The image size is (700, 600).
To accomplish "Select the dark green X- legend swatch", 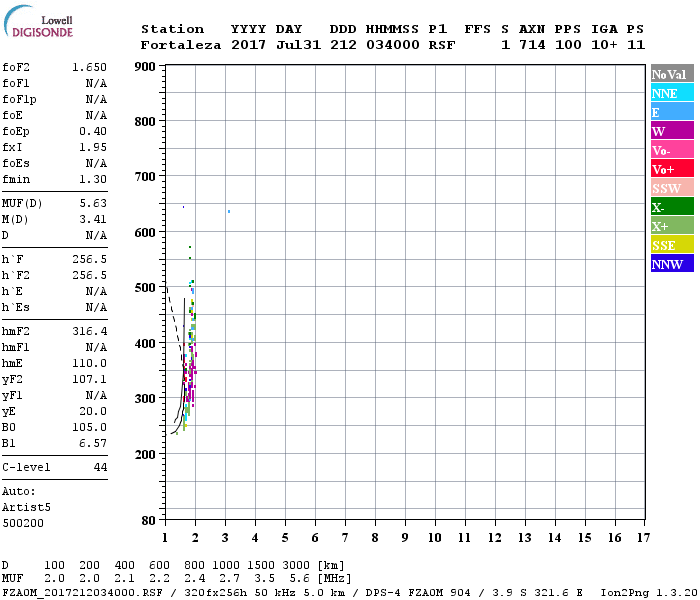I will pos(671,207).
